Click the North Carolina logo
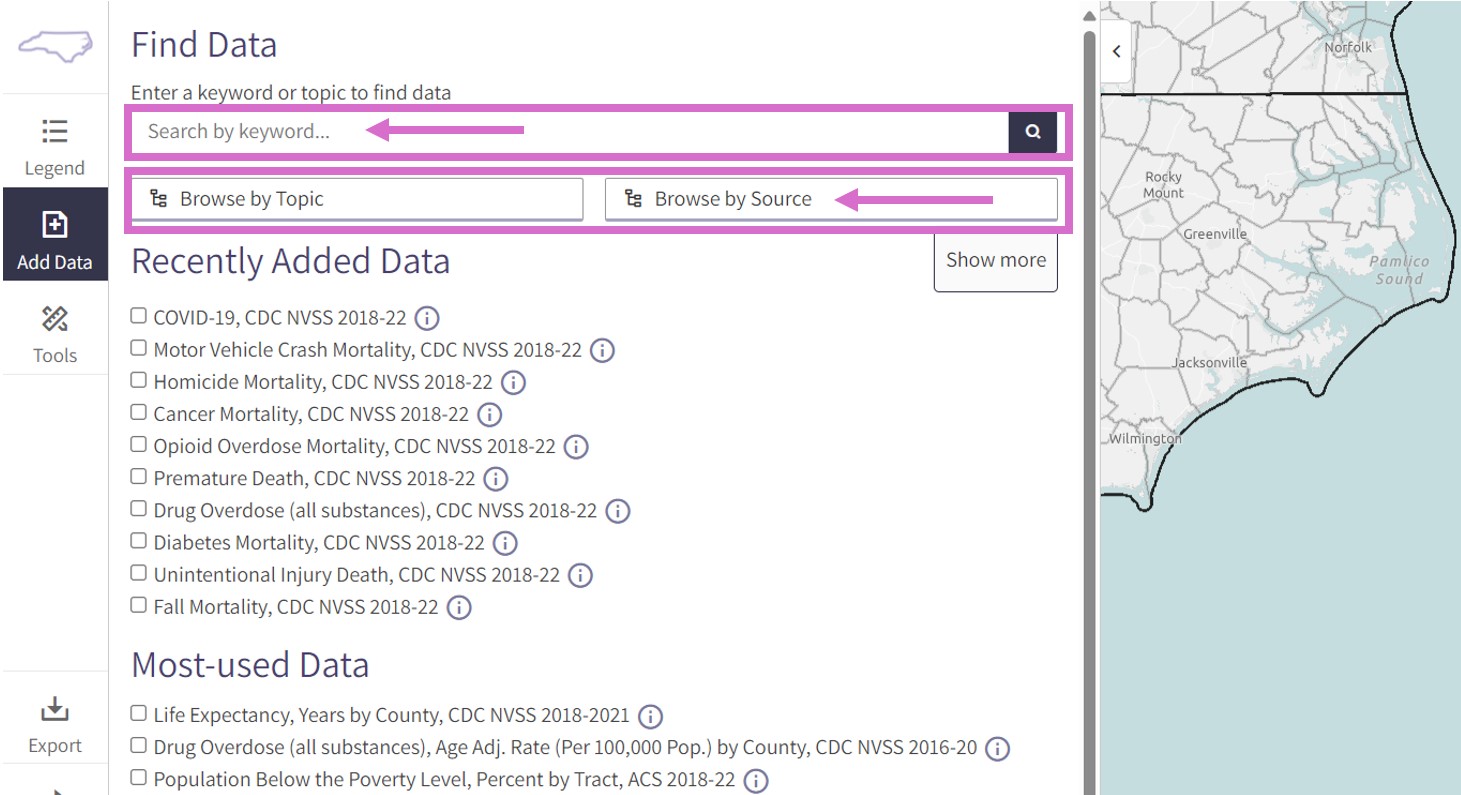 (x=54, y=45)
